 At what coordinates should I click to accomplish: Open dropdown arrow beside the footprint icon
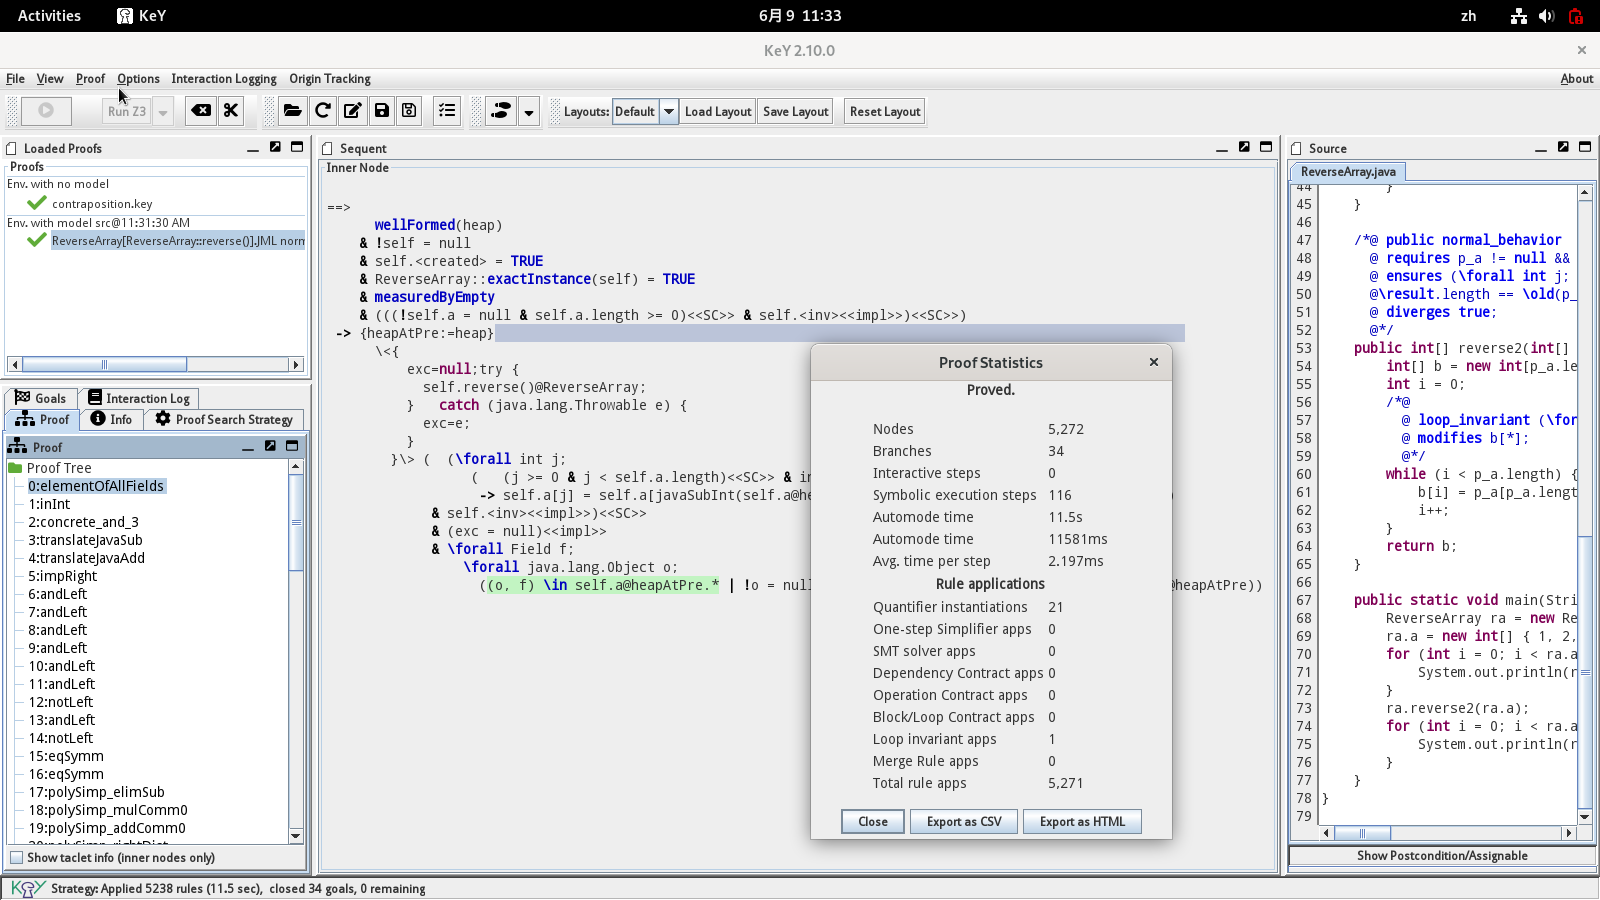point(529,112)
